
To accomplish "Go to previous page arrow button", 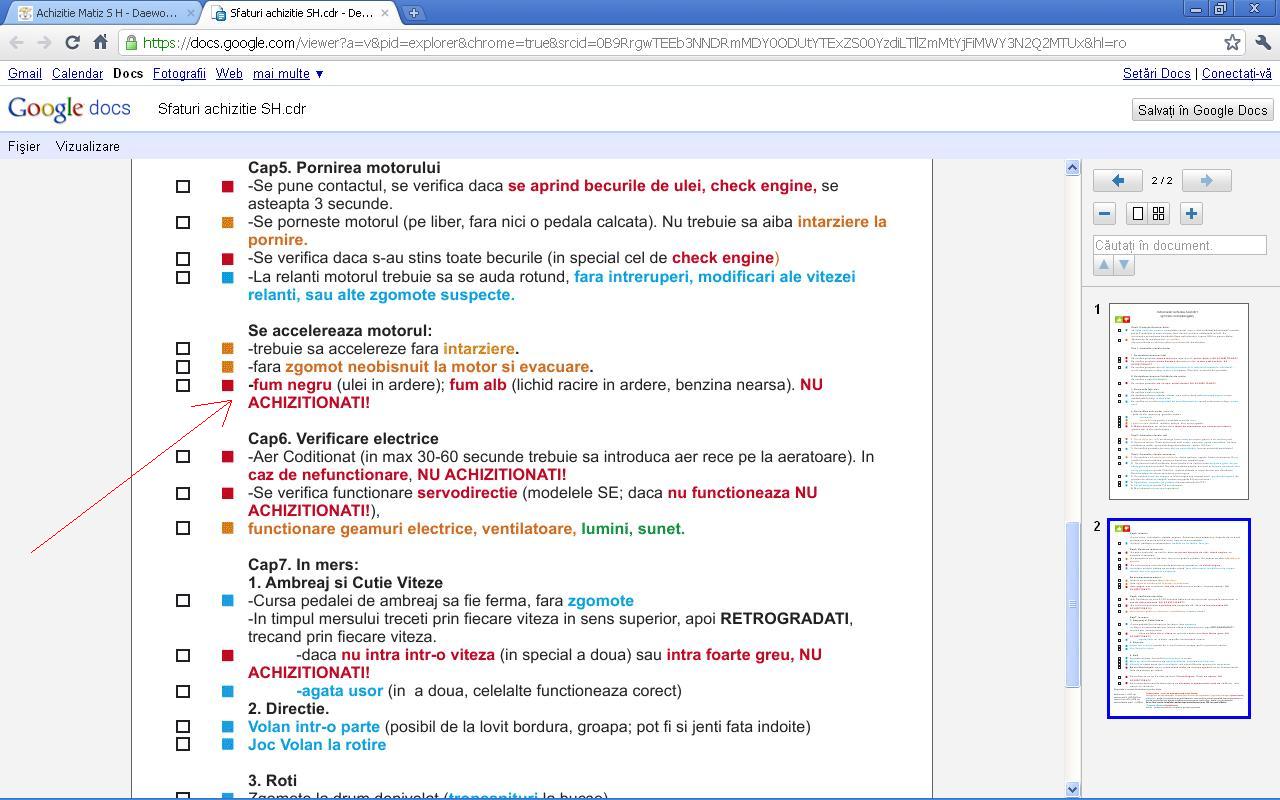I will [1118, 181].
